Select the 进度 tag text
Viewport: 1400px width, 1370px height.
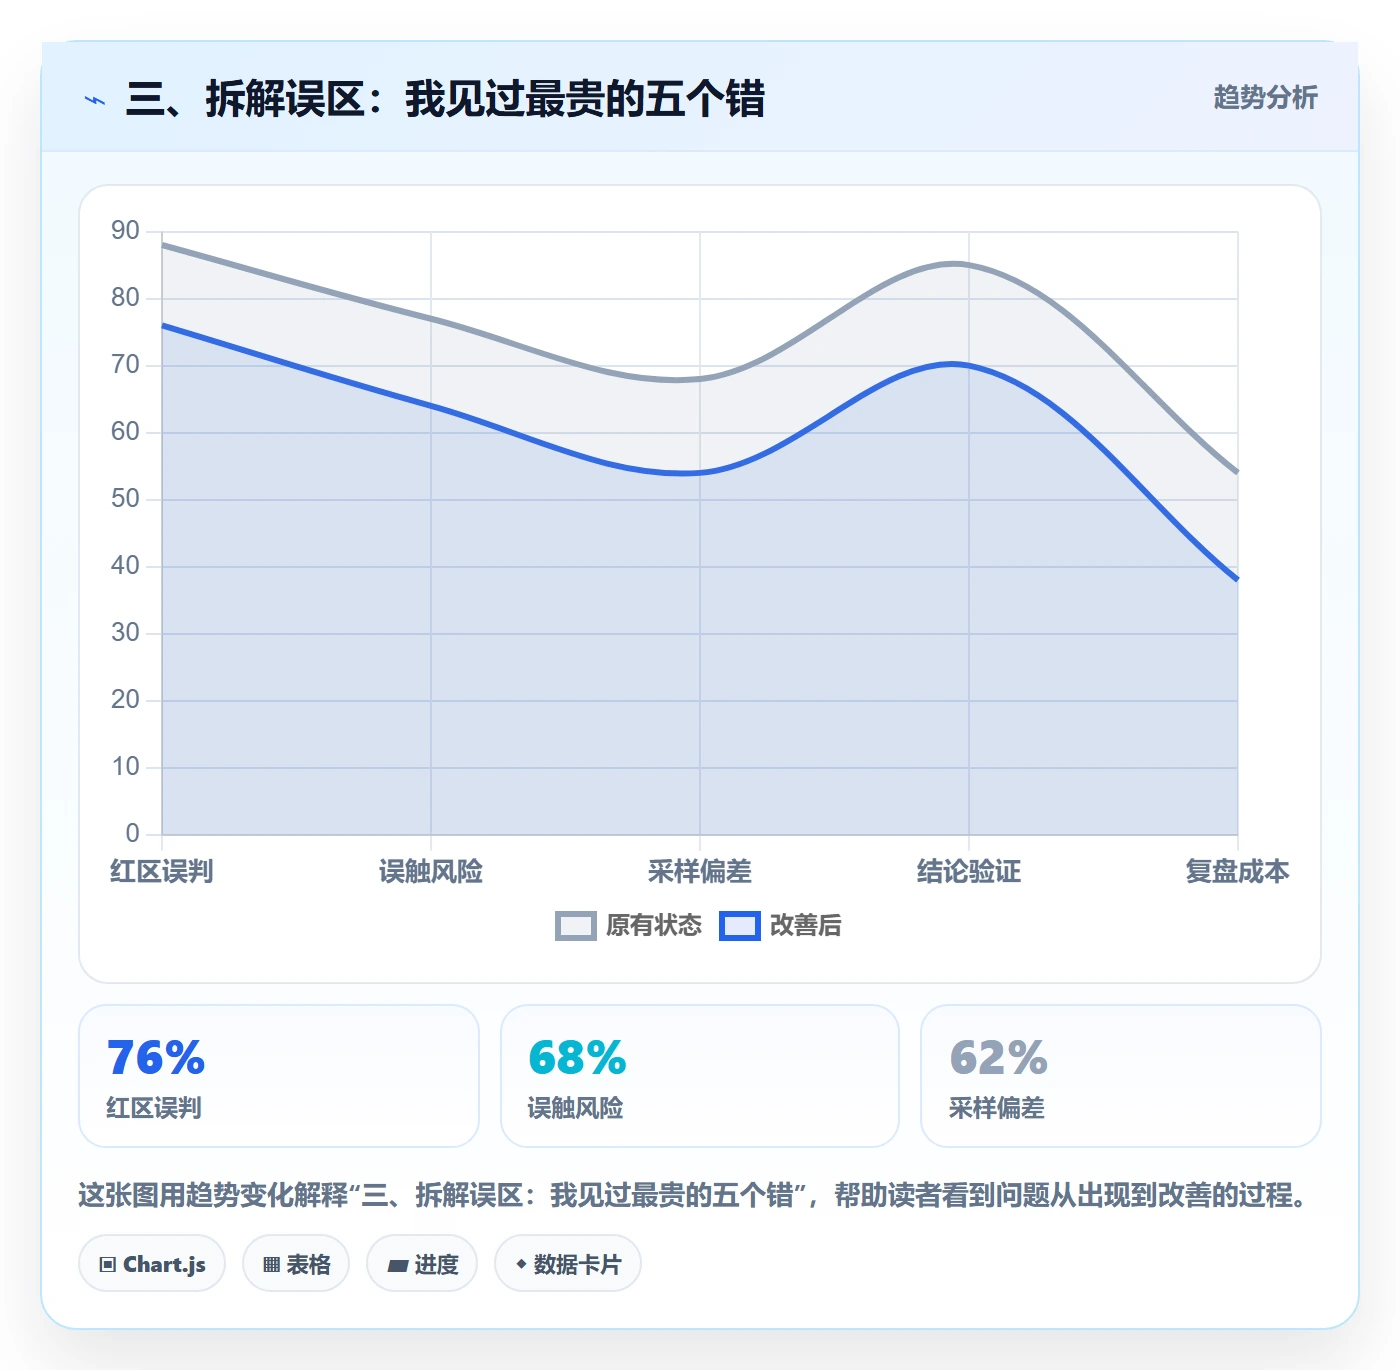[x=436, y=1264]
